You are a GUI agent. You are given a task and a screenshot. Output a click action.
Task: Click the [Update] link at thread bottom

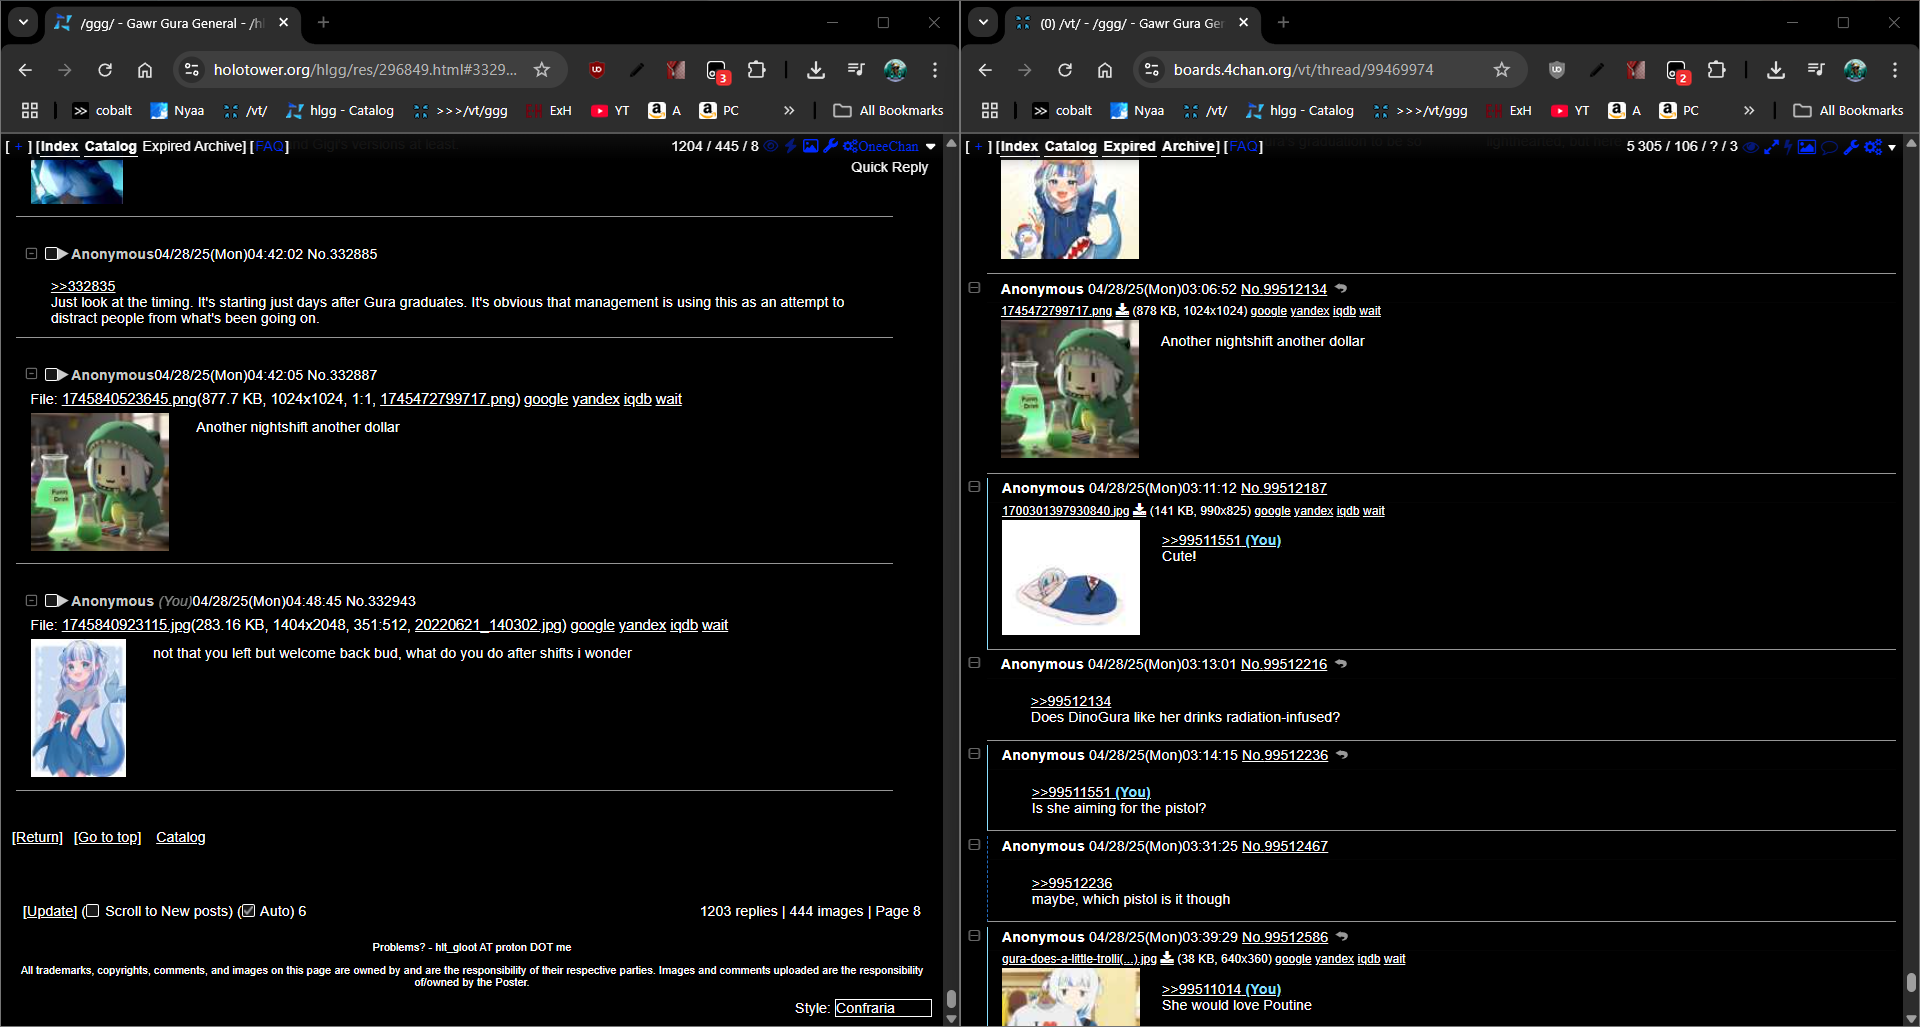[x=50, y=911]
